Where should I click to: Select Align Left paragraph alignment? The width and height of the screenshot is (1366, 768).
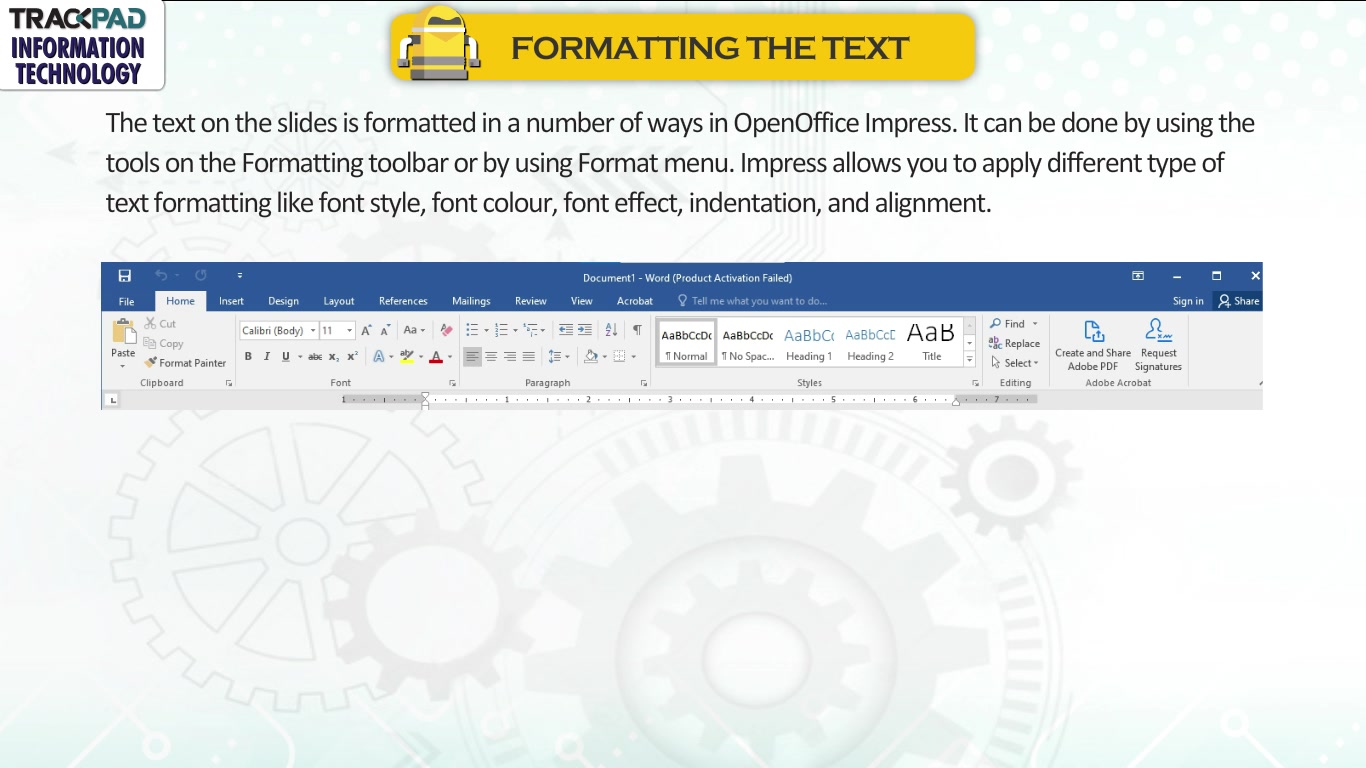click(x=473, y=357)
